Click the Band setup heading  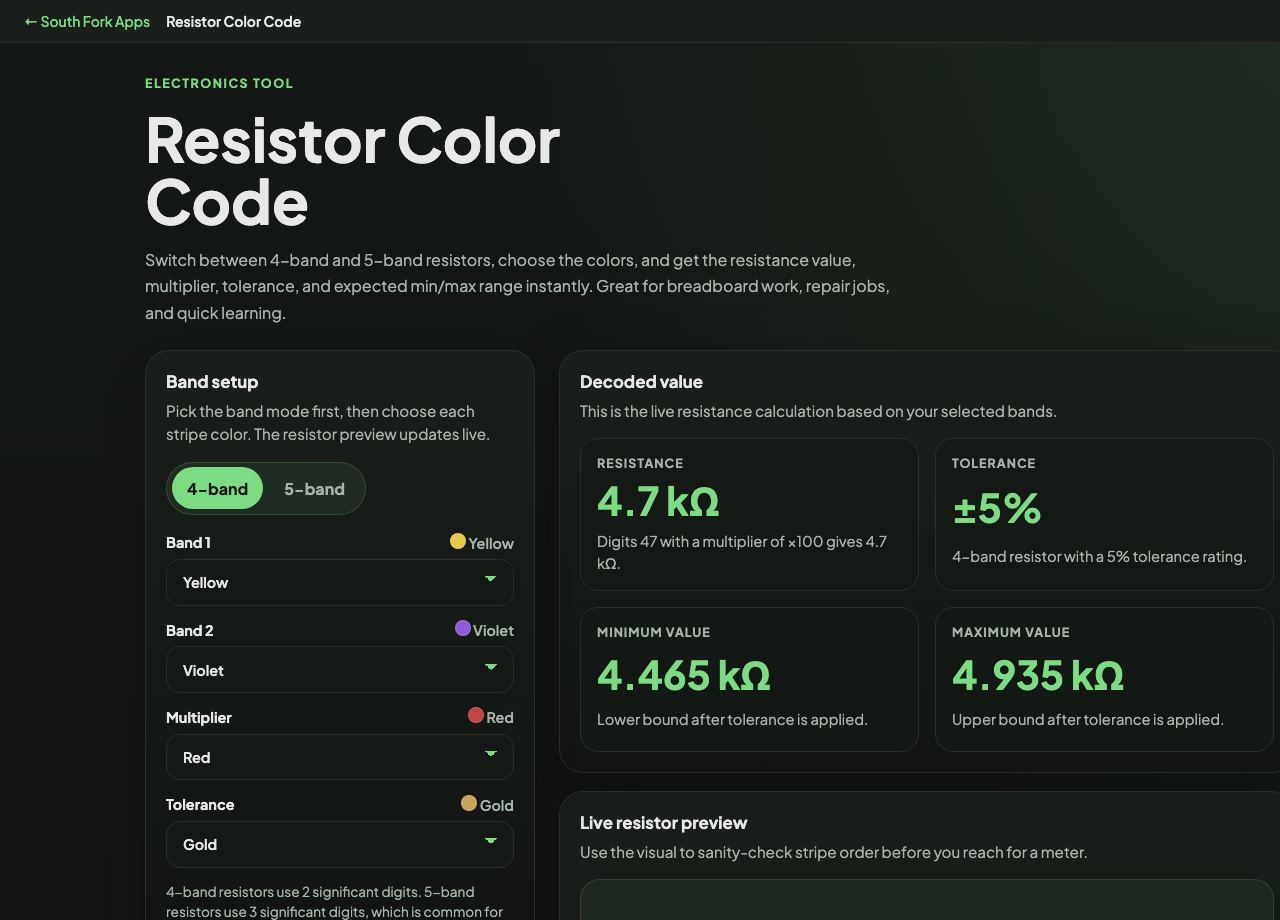212,382
